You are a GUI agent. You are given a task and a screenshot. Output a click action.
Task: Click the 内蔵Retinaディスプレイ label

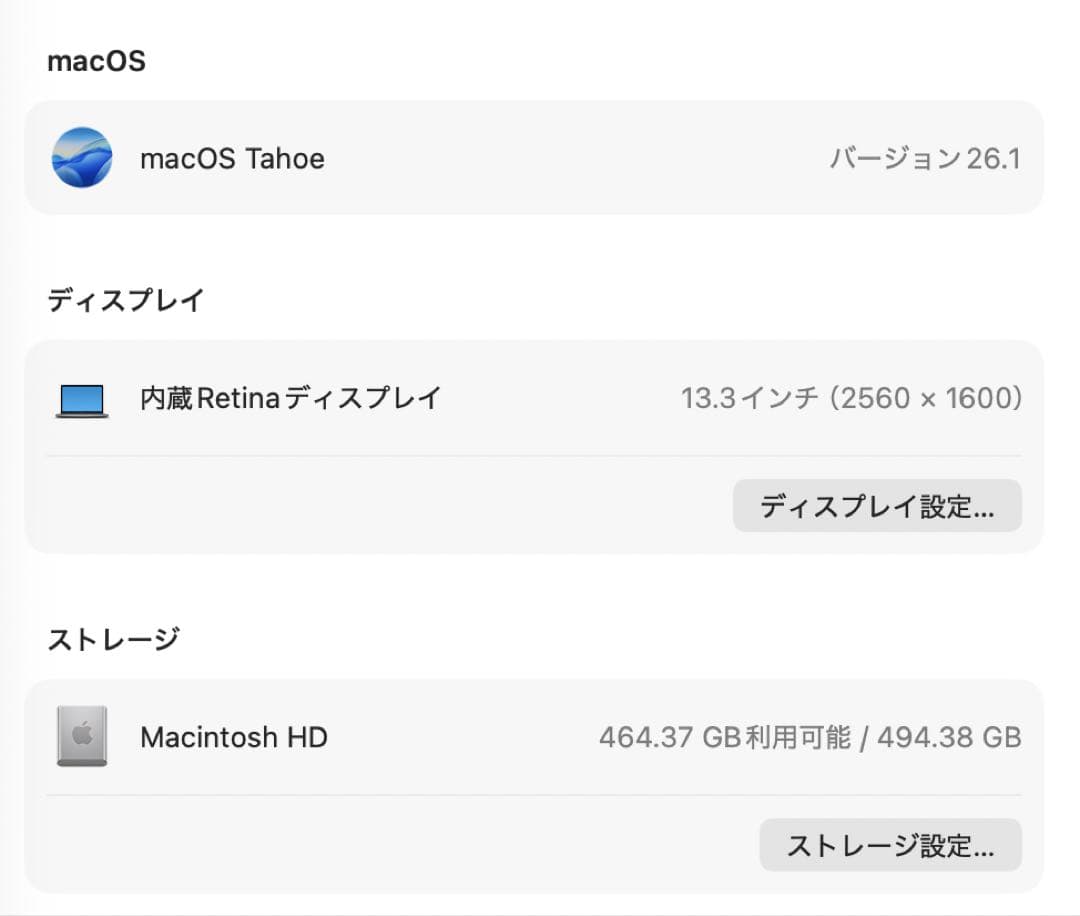pos(288,398)
